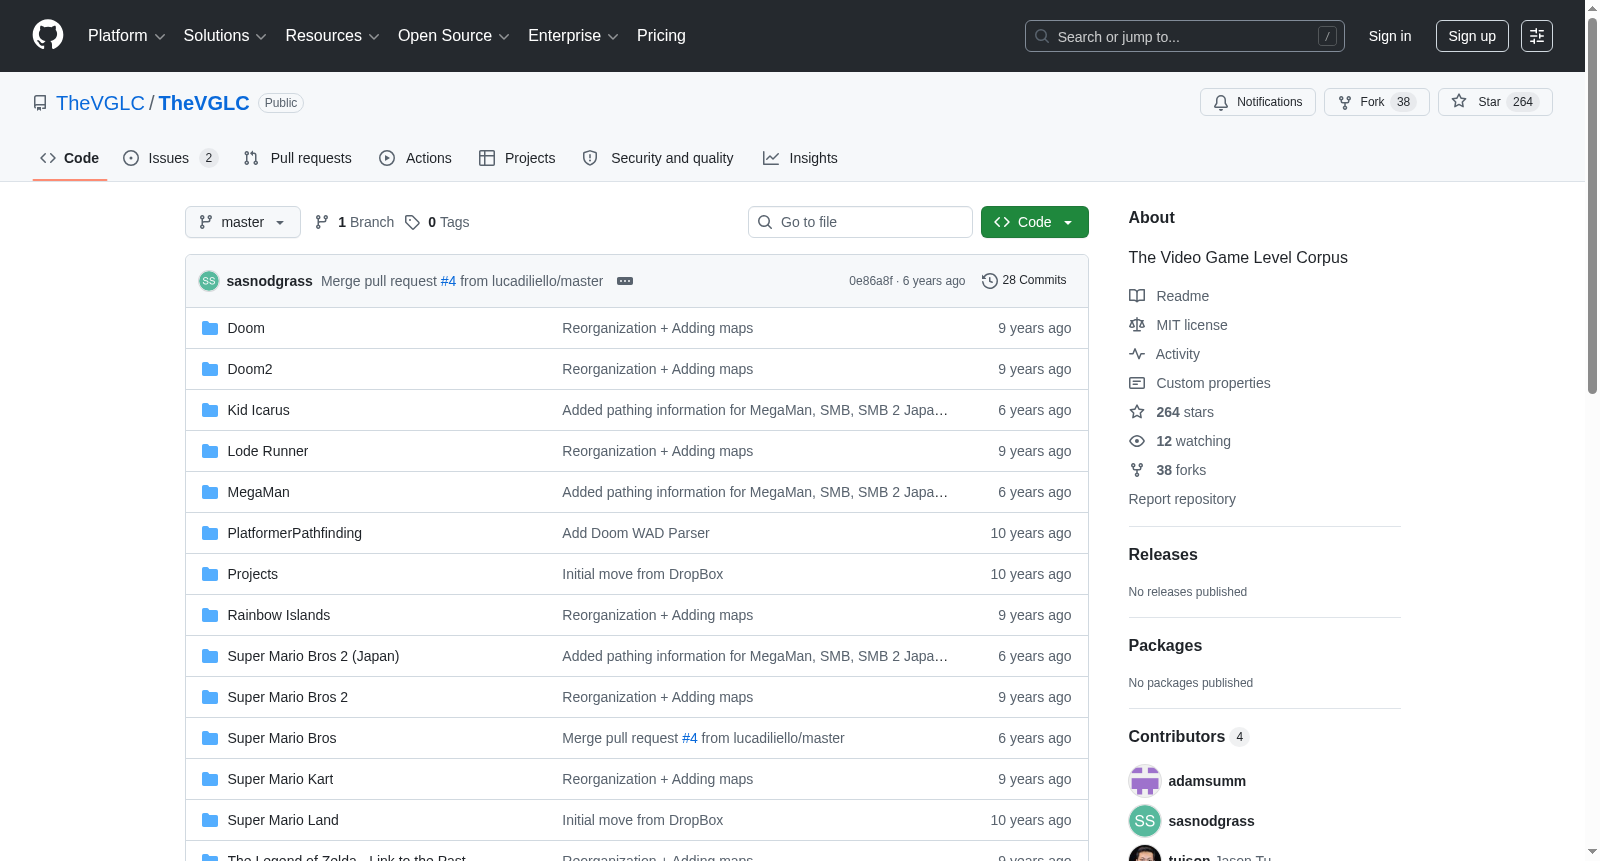Screen dimensions: 1600x861
Task: Click the Projects folder icon
Action: coord(210,574)
